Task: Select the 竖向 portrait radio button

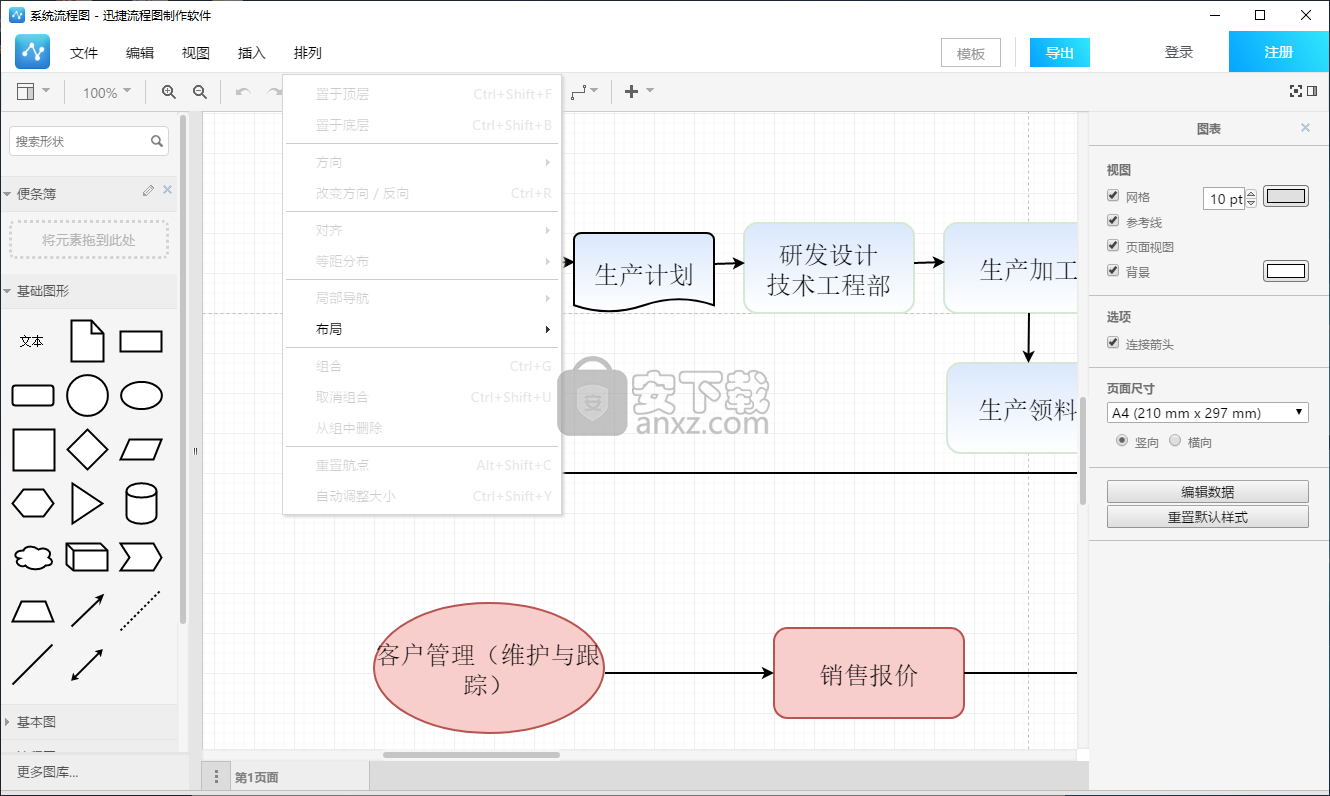Action: pyautogui.click(x=1122, y=440)
